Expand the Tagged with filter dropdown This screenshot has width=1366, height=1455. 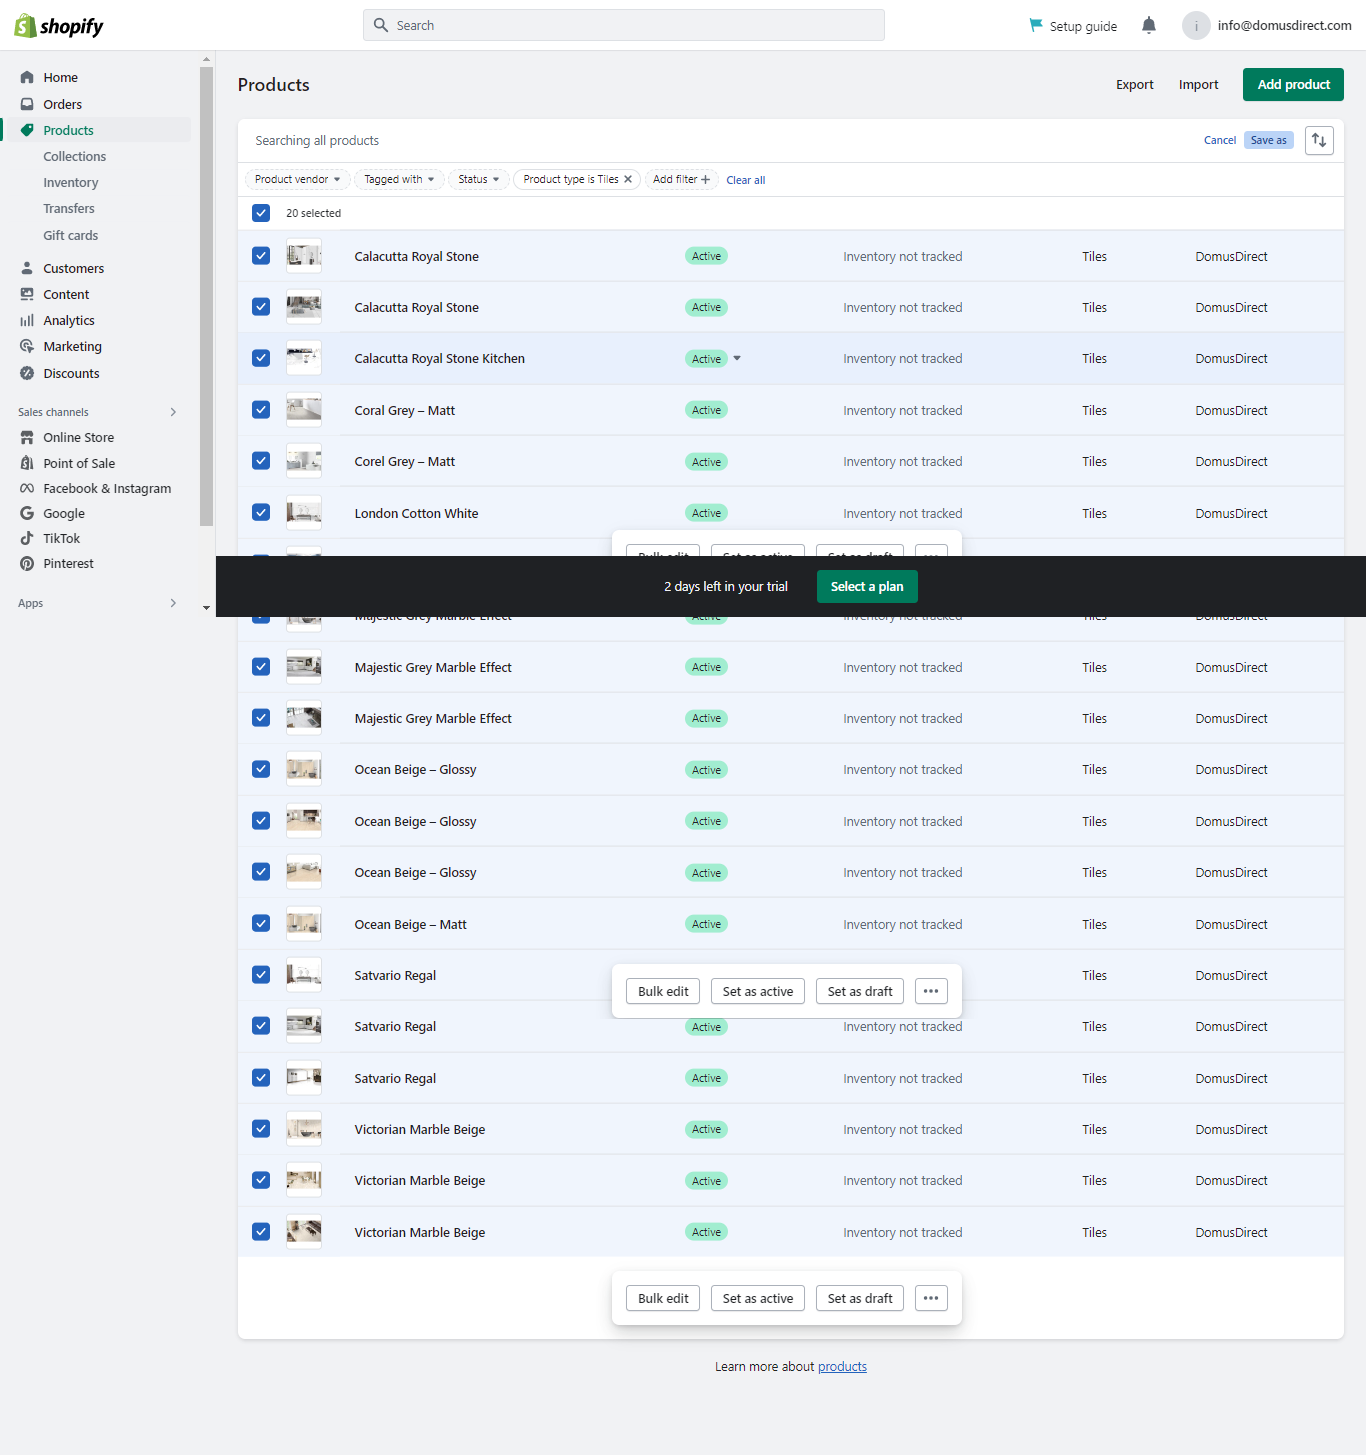point(399,180)
